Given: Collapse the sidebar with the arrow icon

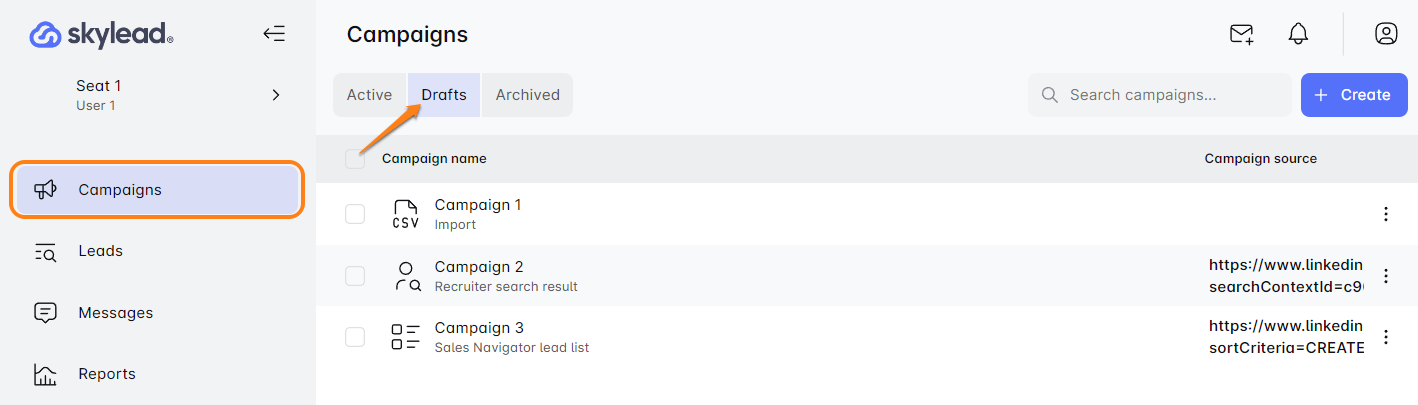Looking at the screenshot, I should click(x=274, y=34).
